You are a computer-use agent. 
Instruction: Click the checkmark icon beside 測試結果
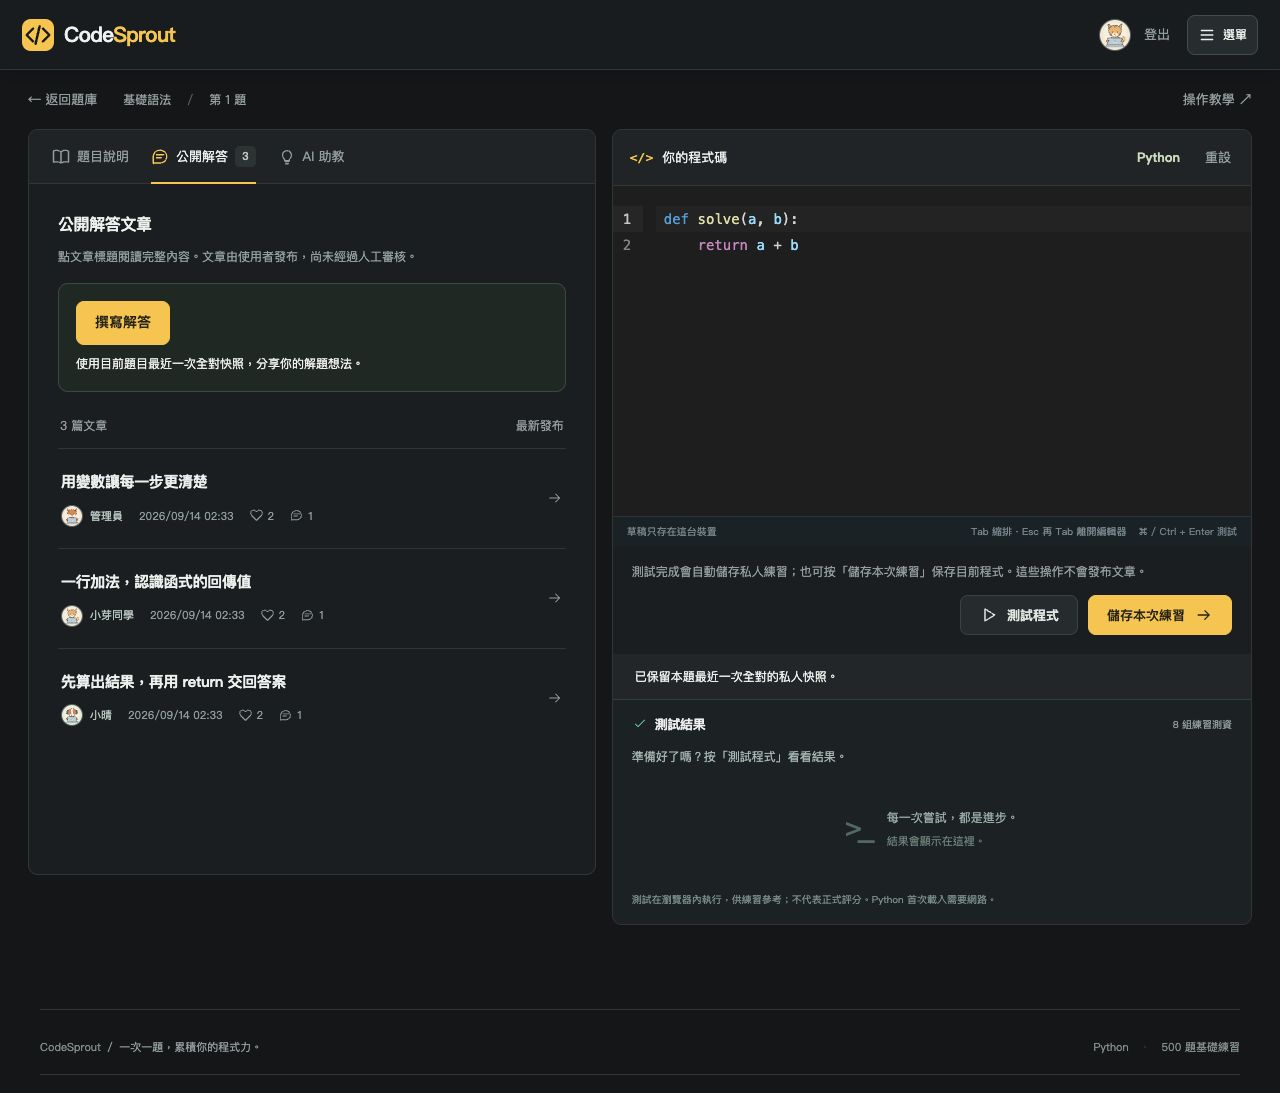(640, 724)
